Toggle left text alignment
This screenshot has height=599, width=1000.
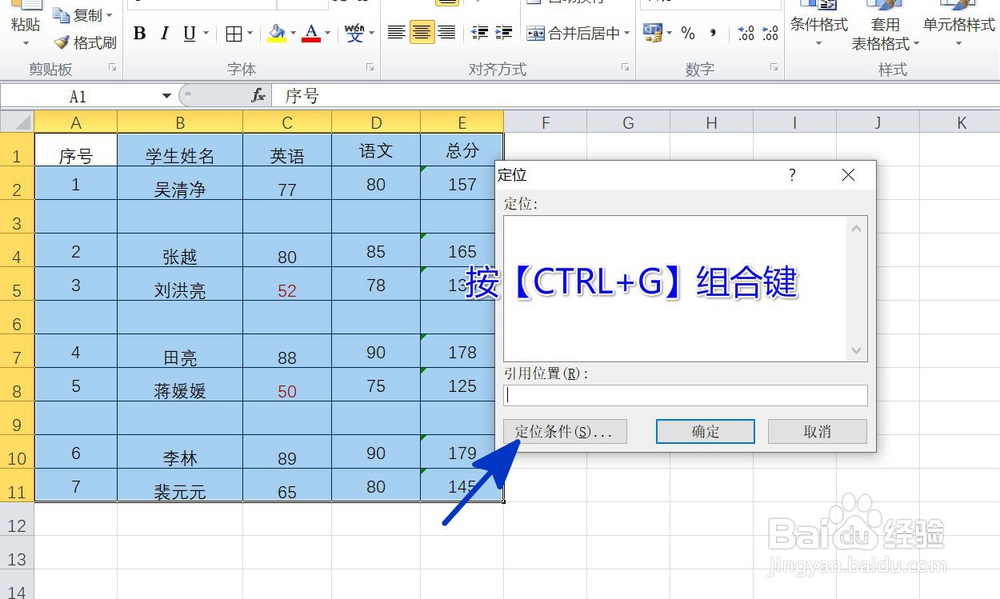coord(398,30)
